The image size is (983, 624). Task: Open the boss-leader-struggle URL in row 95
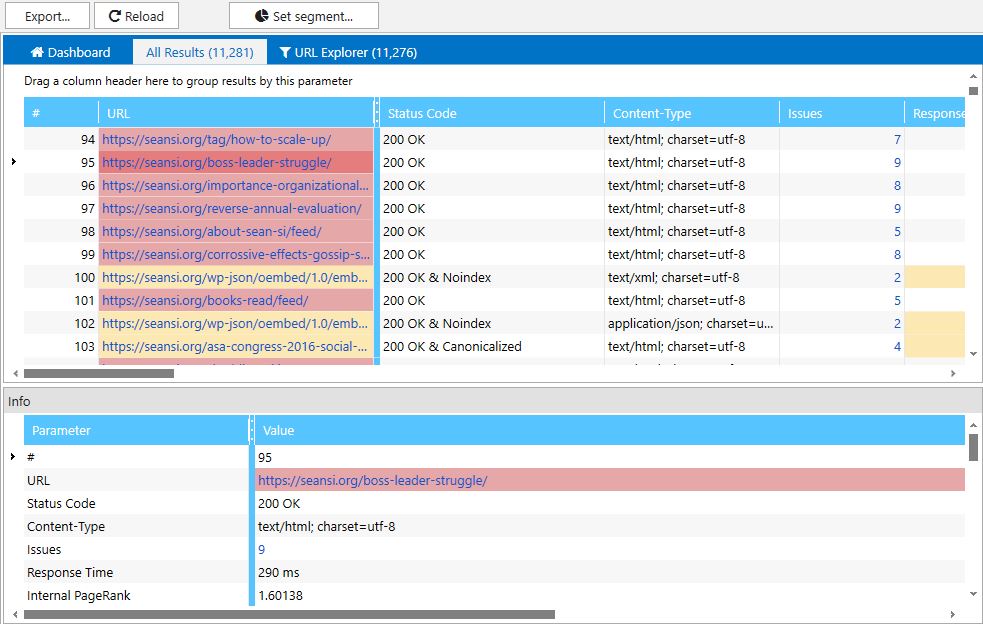coord(216,162)
